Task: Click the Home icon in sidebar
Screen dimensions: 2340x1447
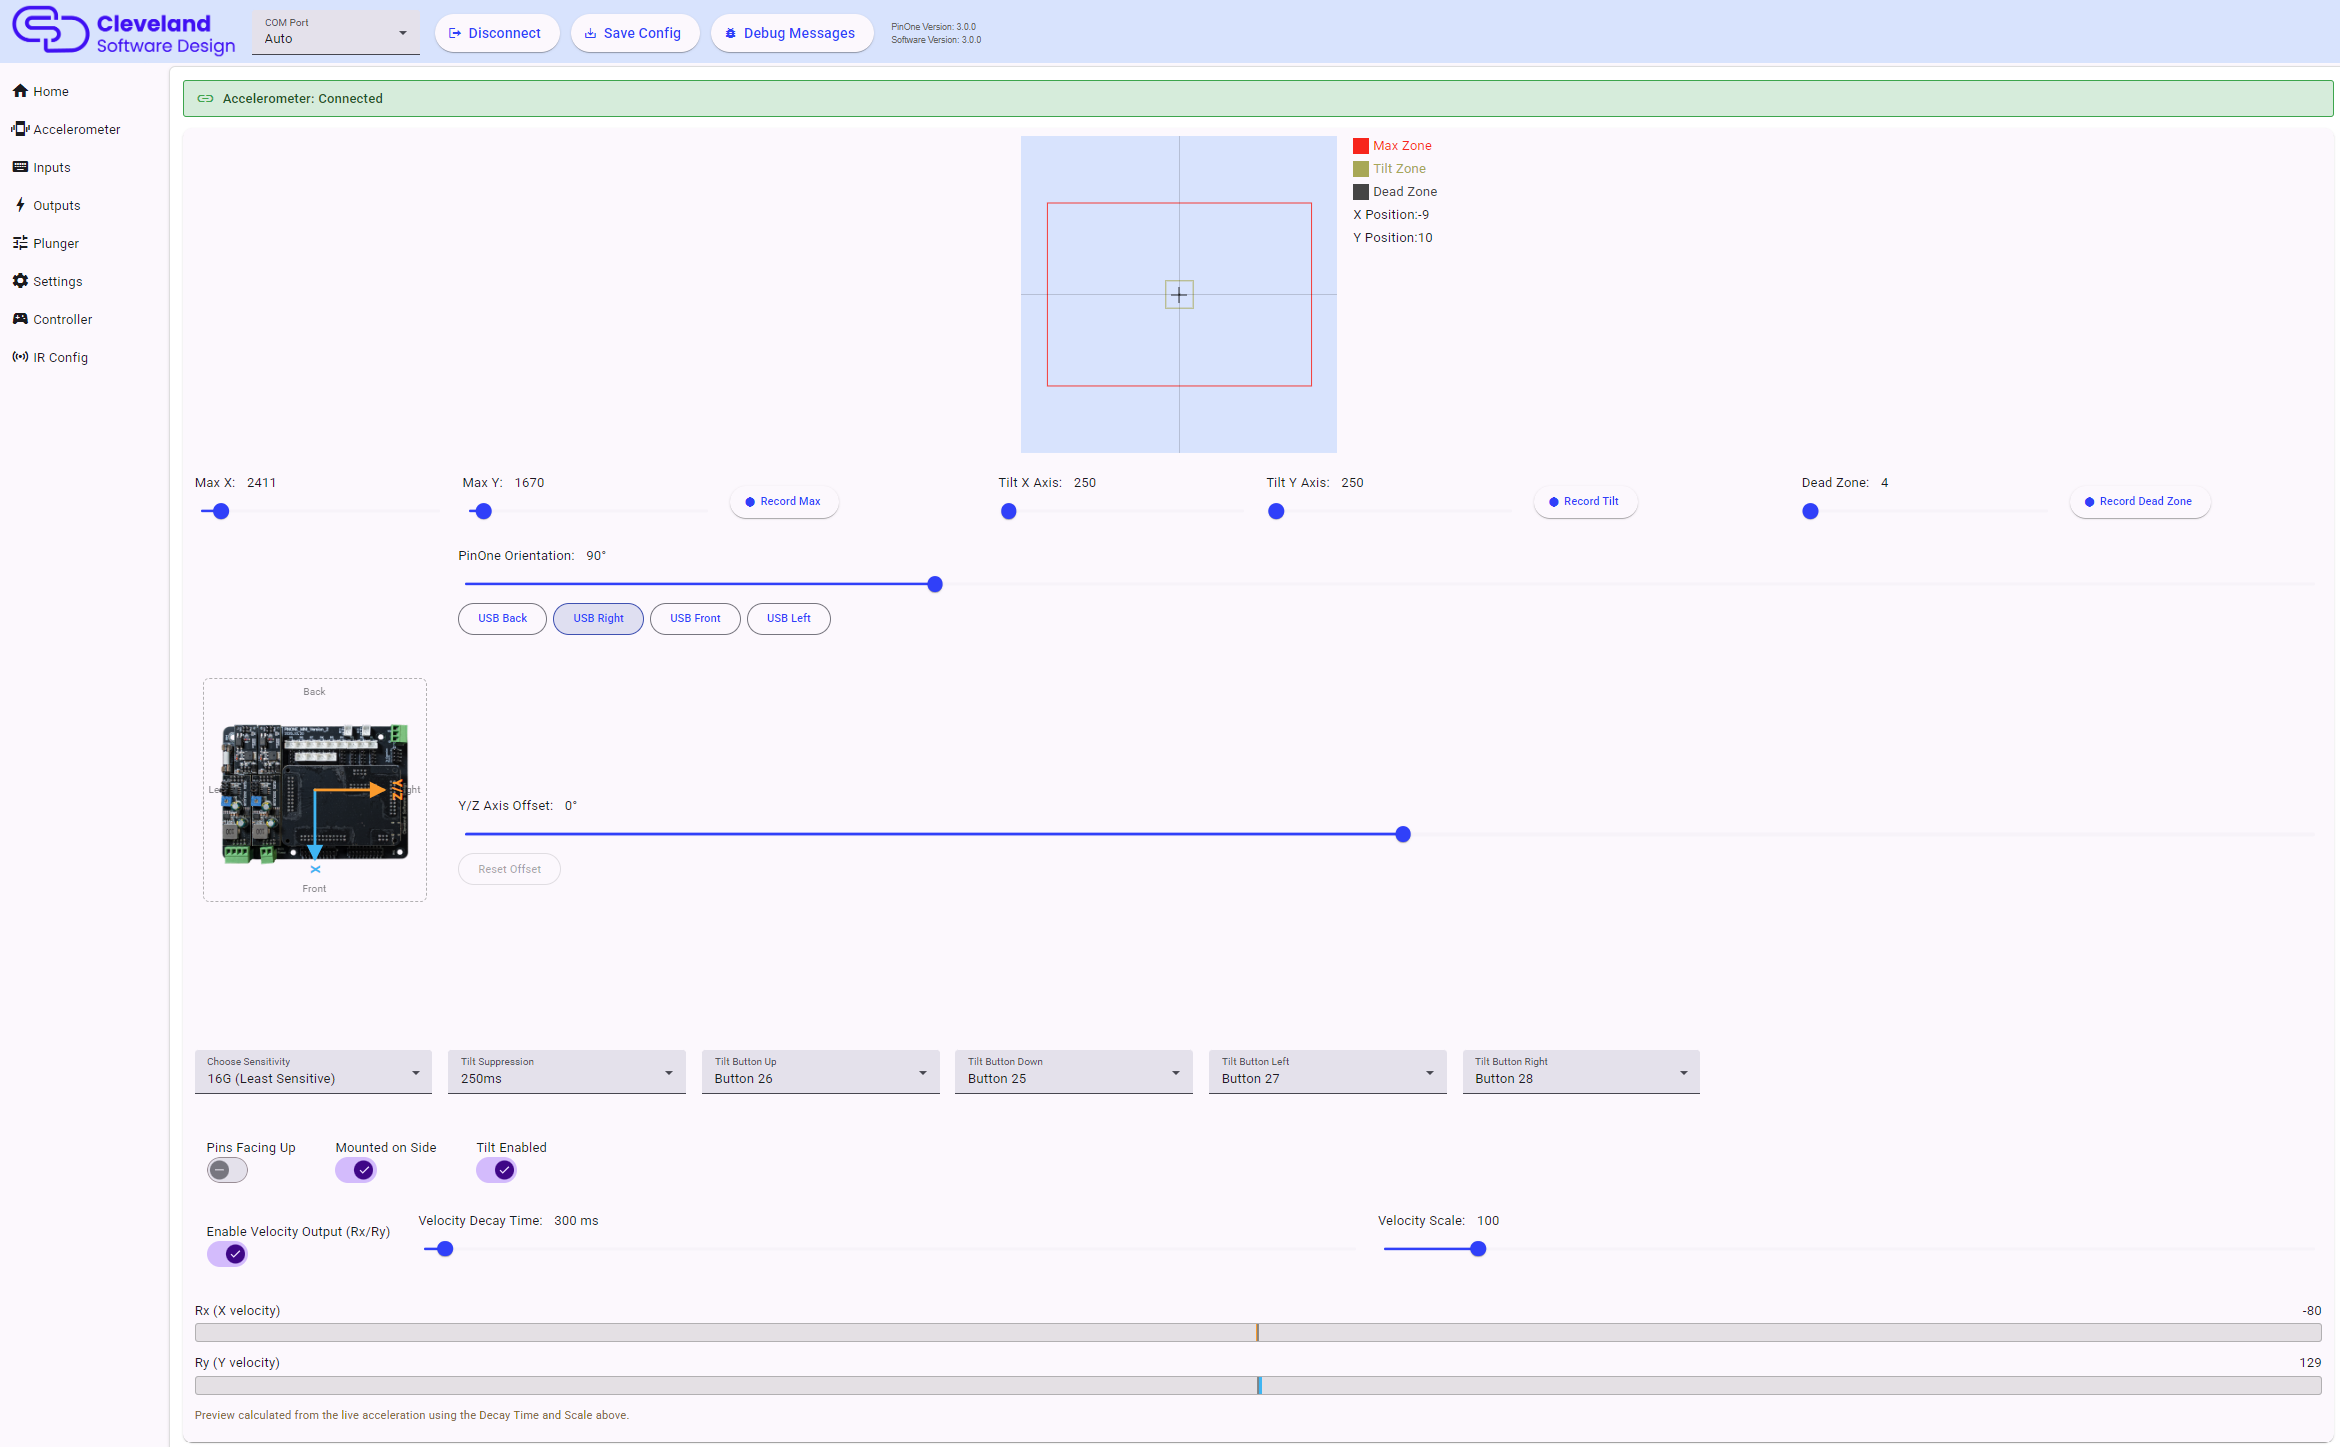Action: pos(20,91)
